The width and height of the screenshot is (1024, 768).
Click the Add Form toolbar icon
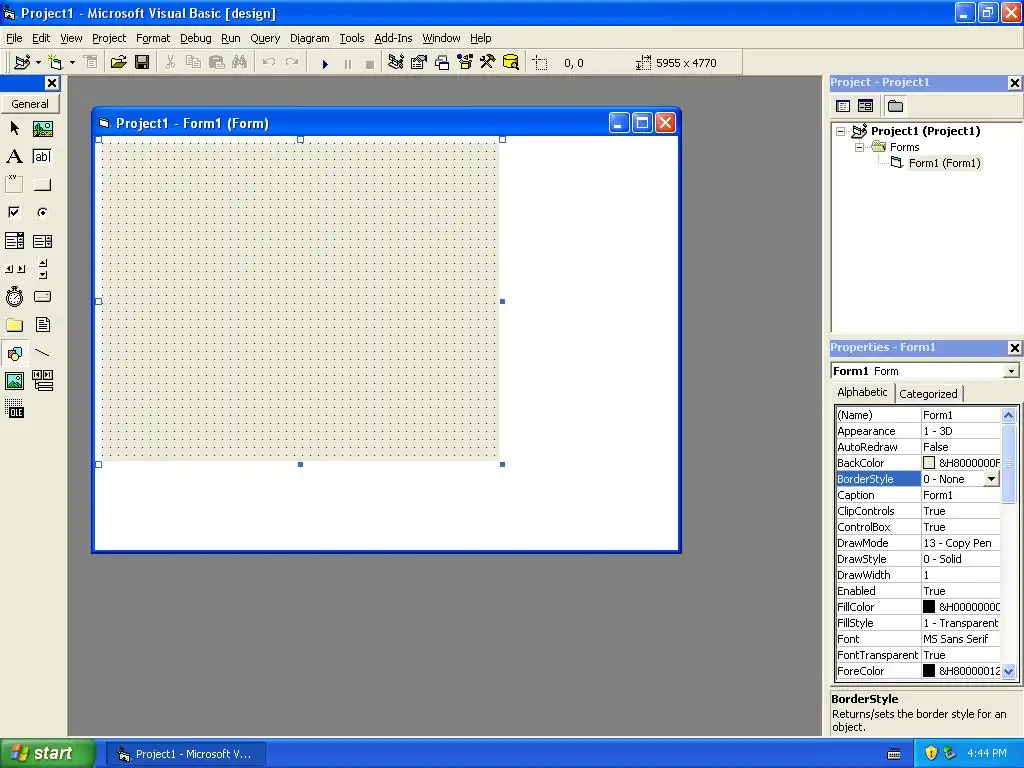[56, 63]
